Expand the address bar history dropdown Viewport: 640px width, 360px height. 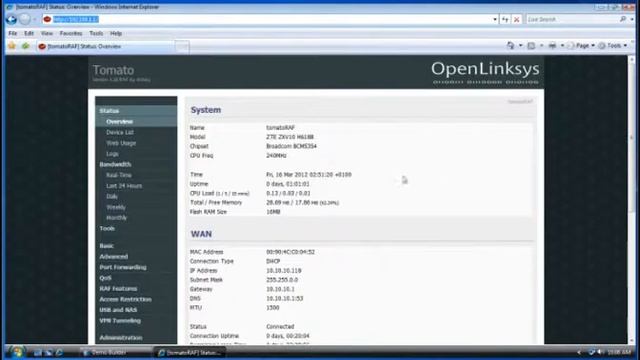tap(495, 19)
